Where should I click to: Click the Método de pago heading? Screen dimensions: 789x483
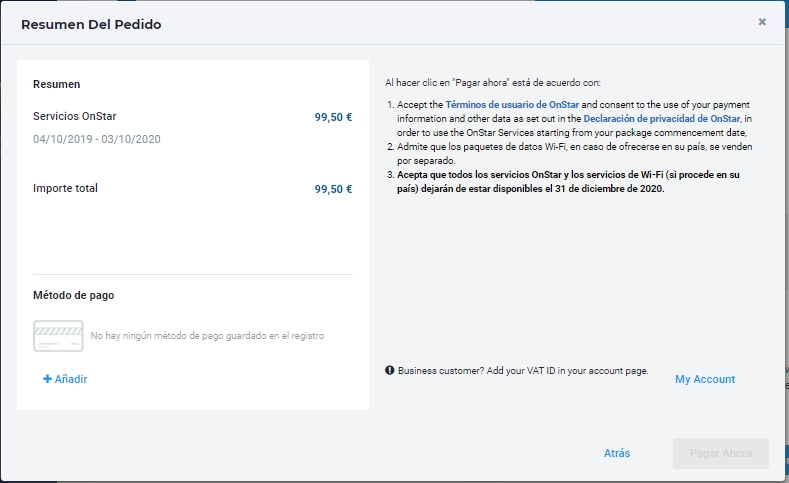pos(73,295)
